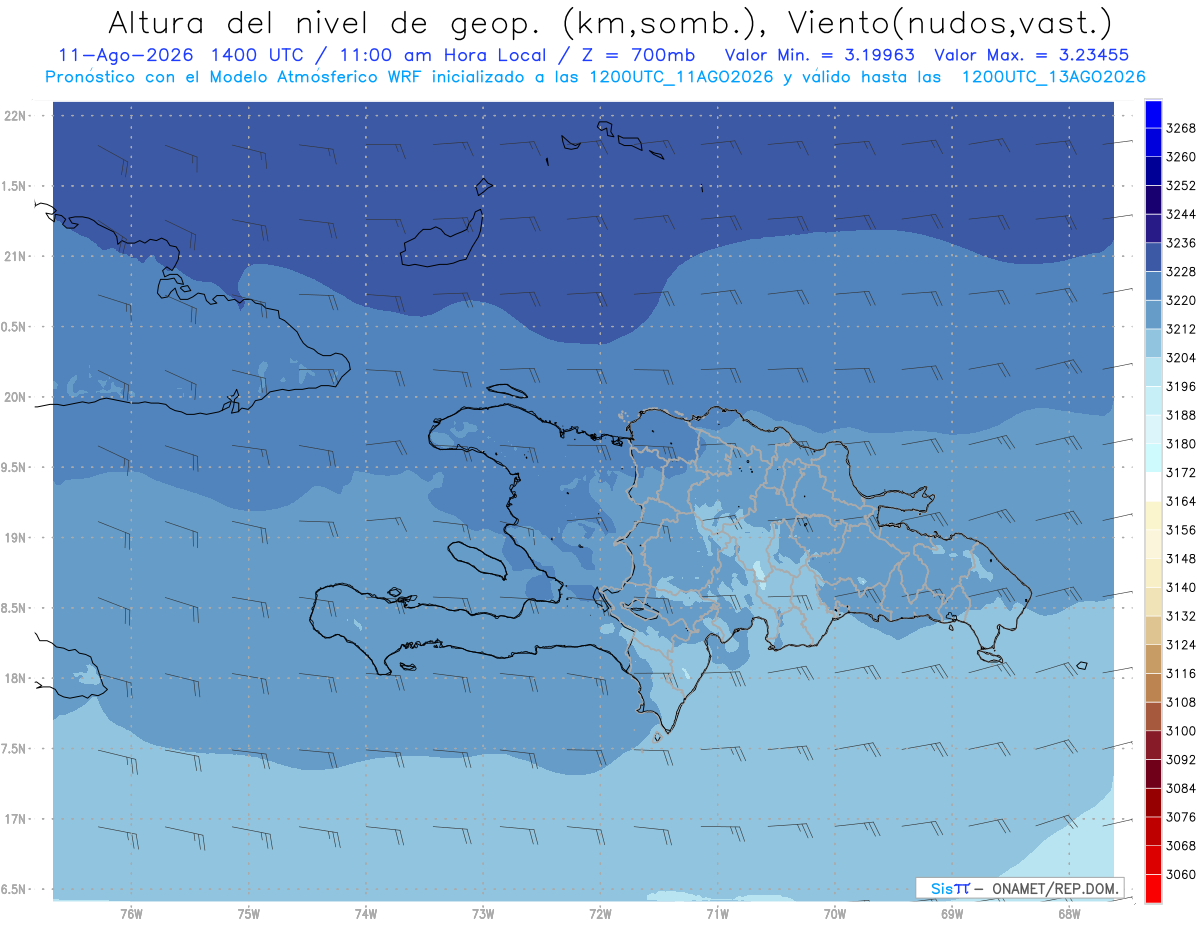Click the '20N' latitude axis label
Viewport: 1200px width, 927px height.
[x=16, y=397]
